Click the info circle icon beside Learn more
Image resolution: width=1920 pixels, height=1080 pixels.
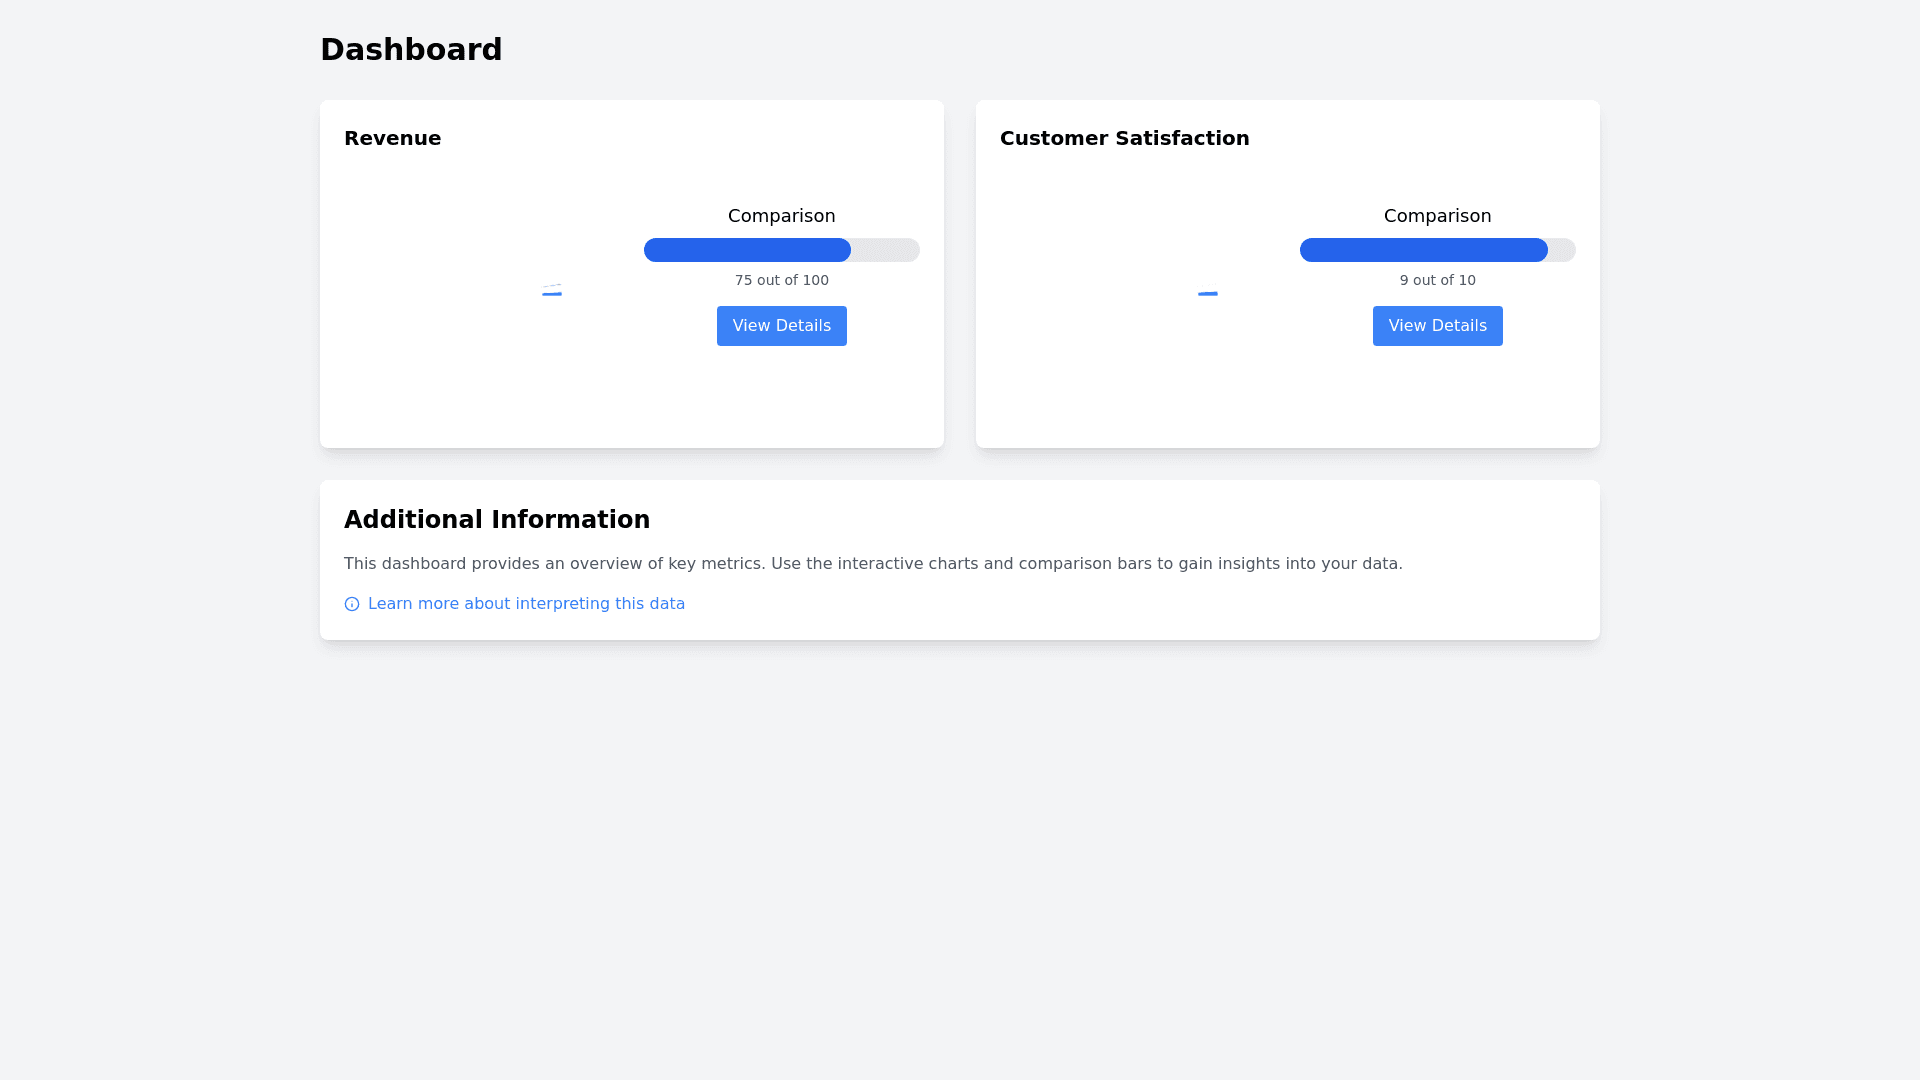point(352,604)
